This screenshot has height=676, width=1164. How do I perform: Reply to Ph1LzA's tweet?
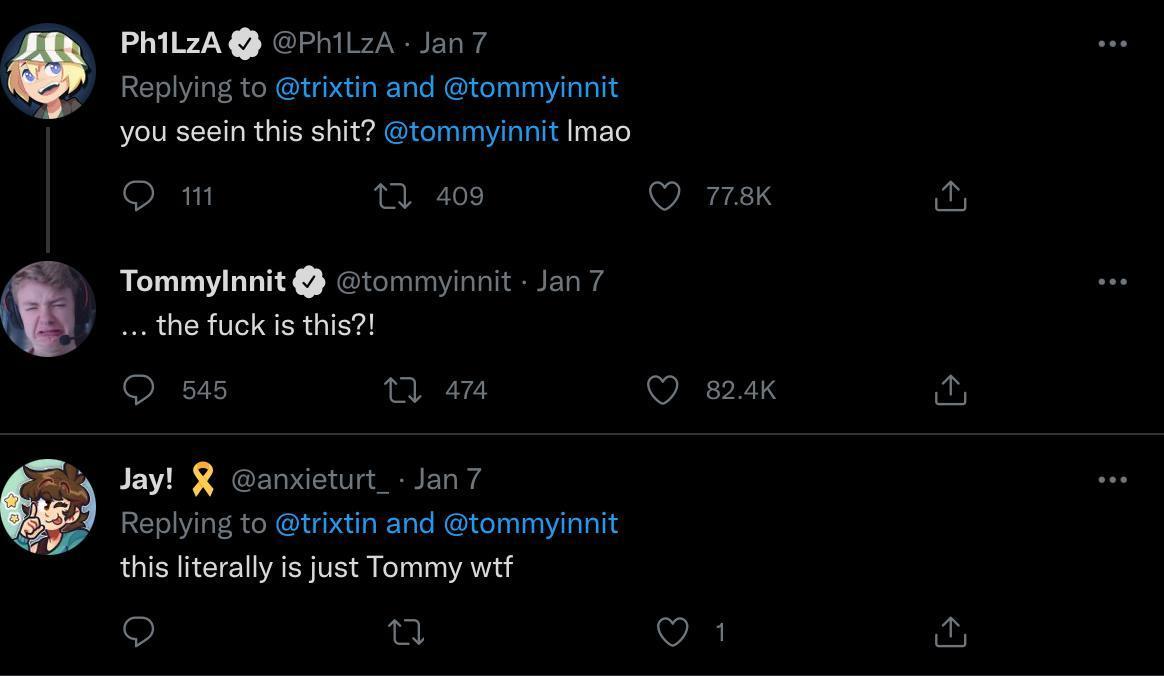pyautogui.click(x=138, y=196)
